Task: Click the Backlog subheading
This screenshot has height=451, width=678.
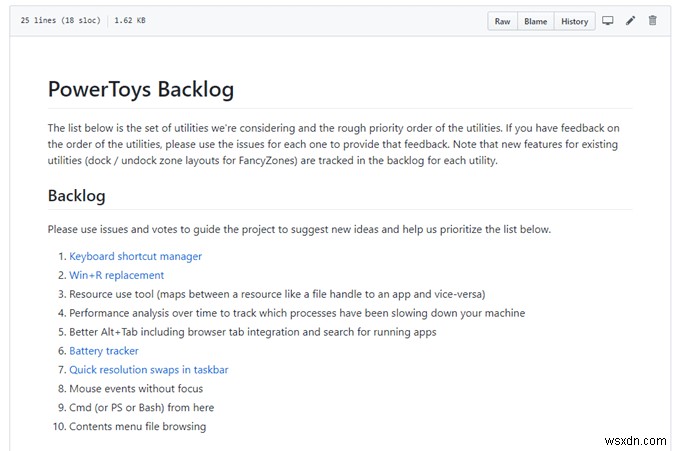Action: click(76, 195)
